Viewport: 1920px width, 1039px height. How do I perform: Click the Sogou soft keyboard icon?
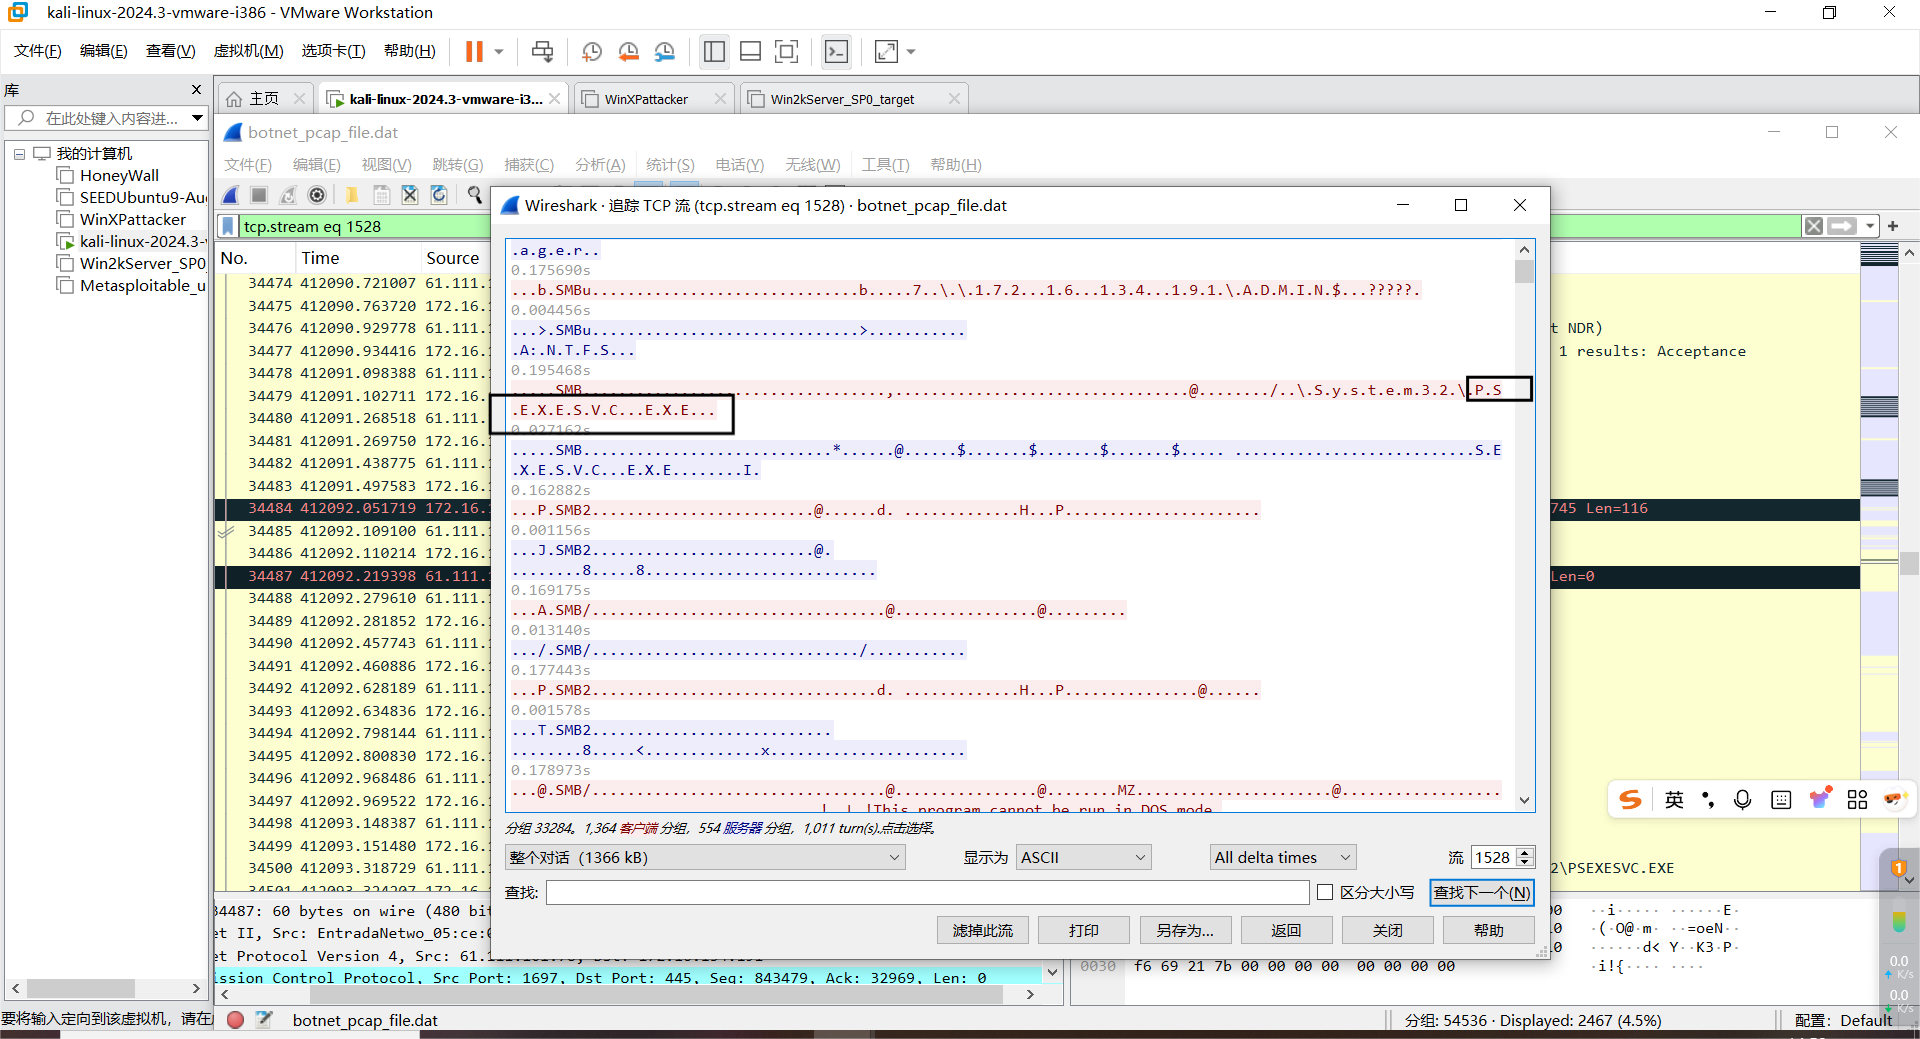pyautogui.click(x=1781, y=799)
